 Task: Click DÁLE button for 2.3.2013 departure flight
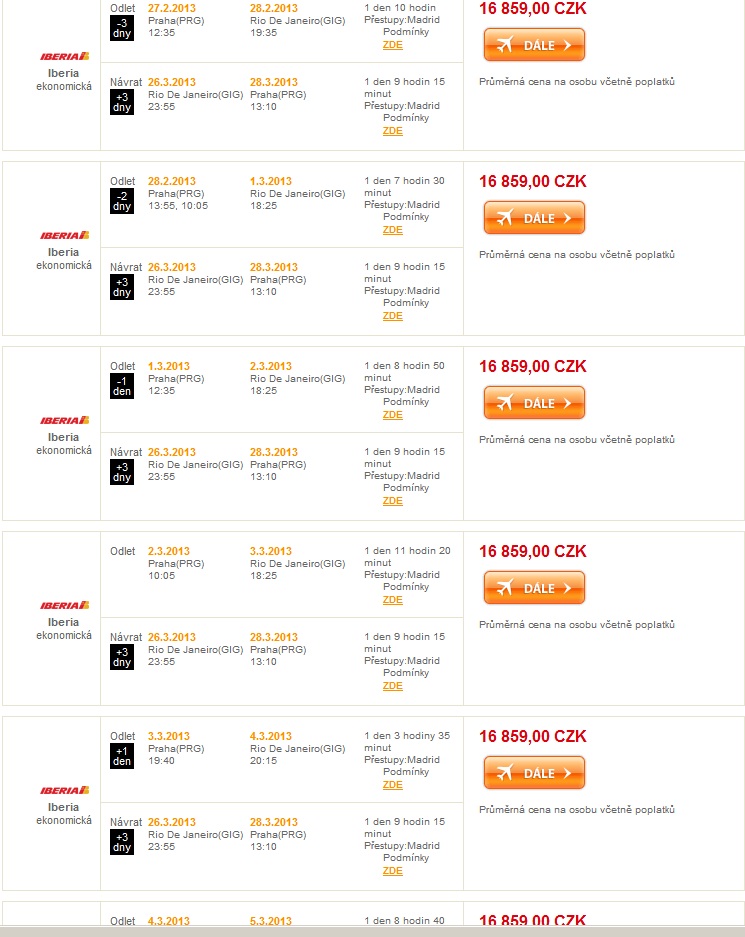534,588
